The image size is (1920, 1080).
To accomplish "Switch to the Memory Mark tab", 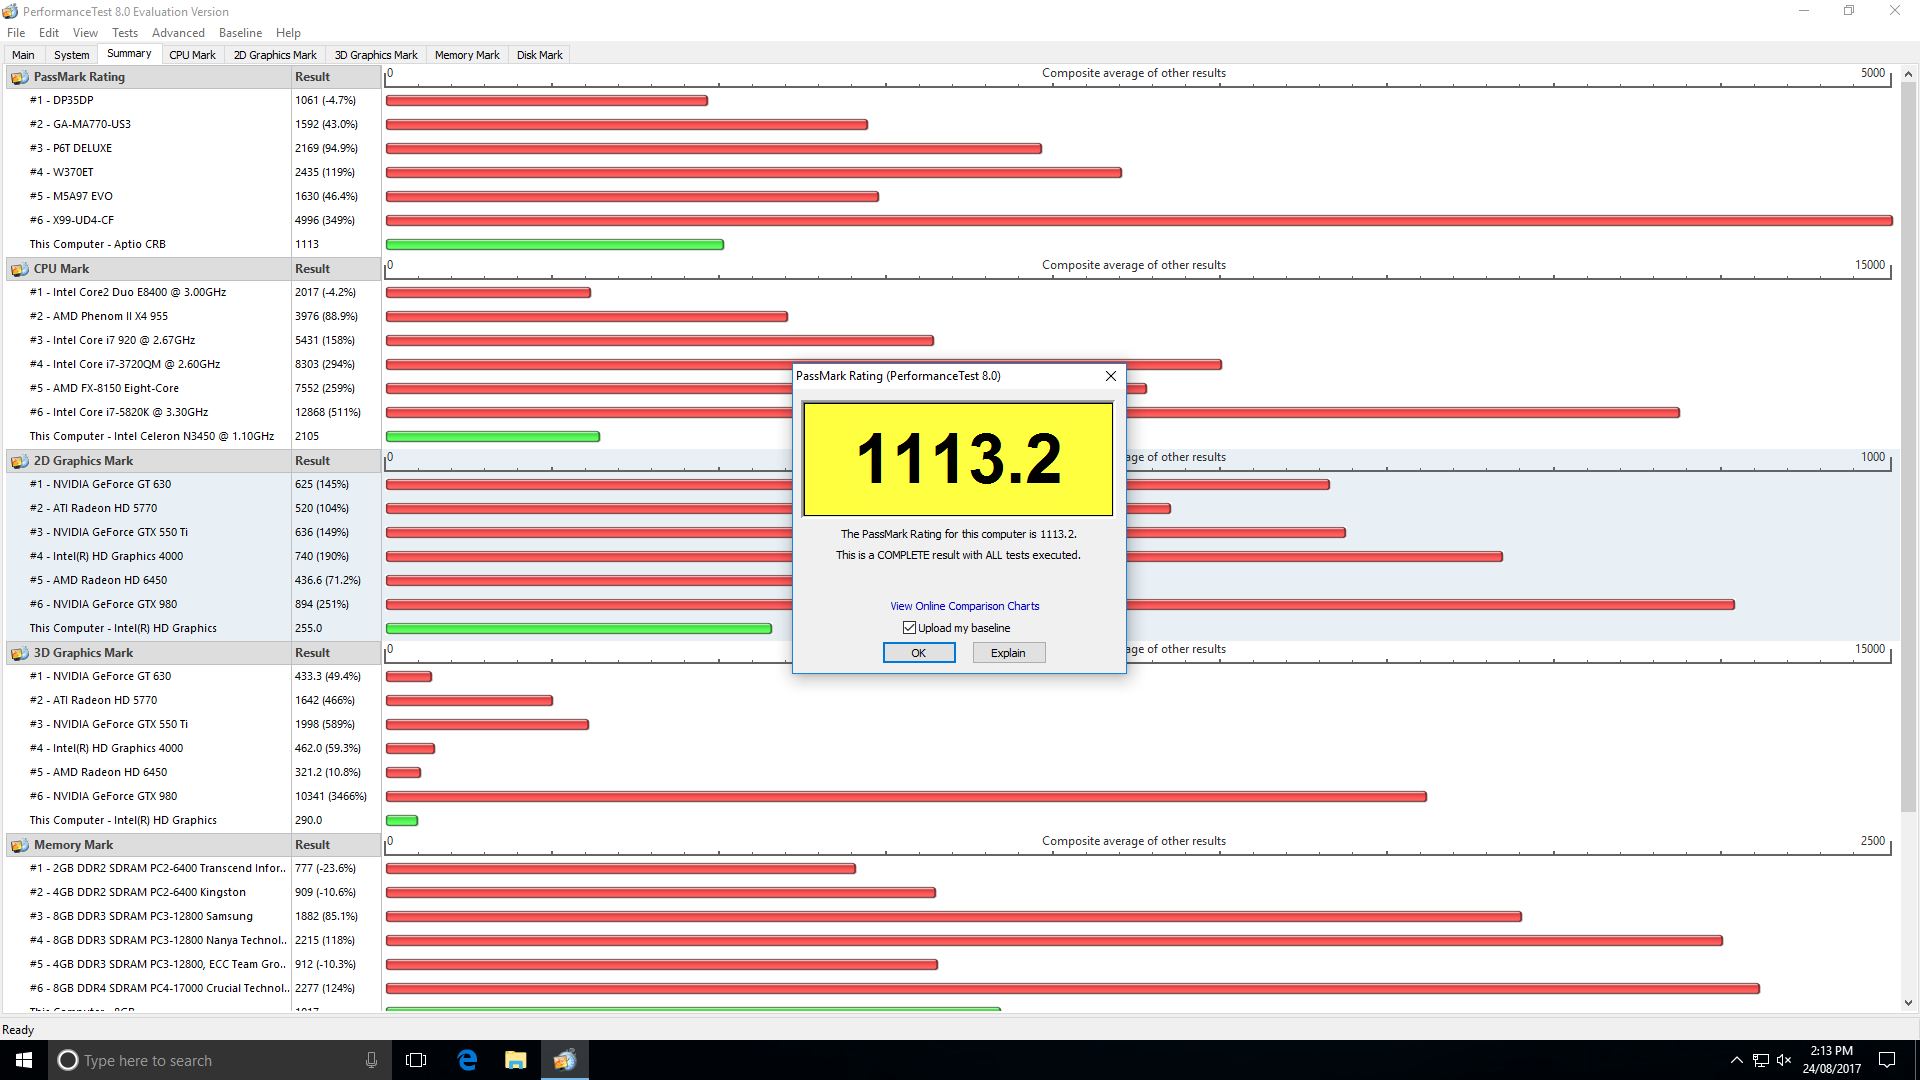I will click(467, 55).
